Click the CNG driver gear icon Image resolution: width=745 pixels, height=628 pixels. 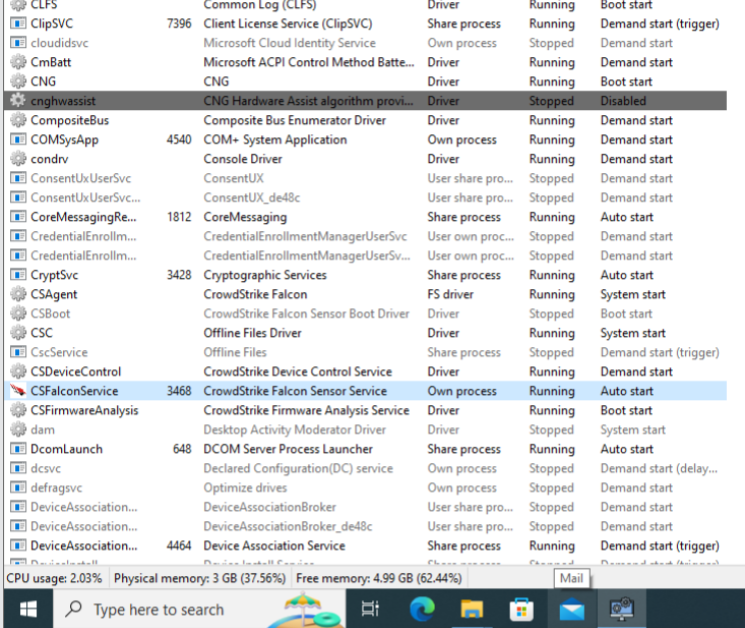[x=18, y=81]
